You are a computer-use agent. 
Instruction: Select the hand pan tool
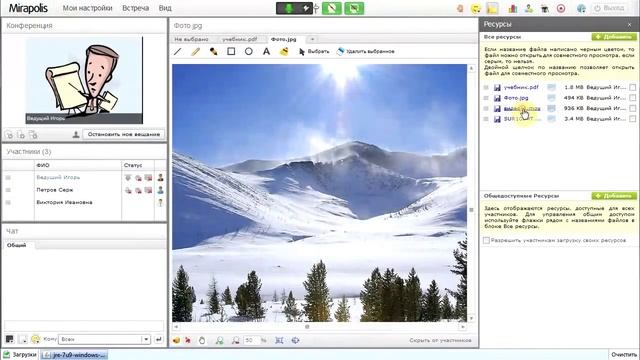tap(202, 340)
